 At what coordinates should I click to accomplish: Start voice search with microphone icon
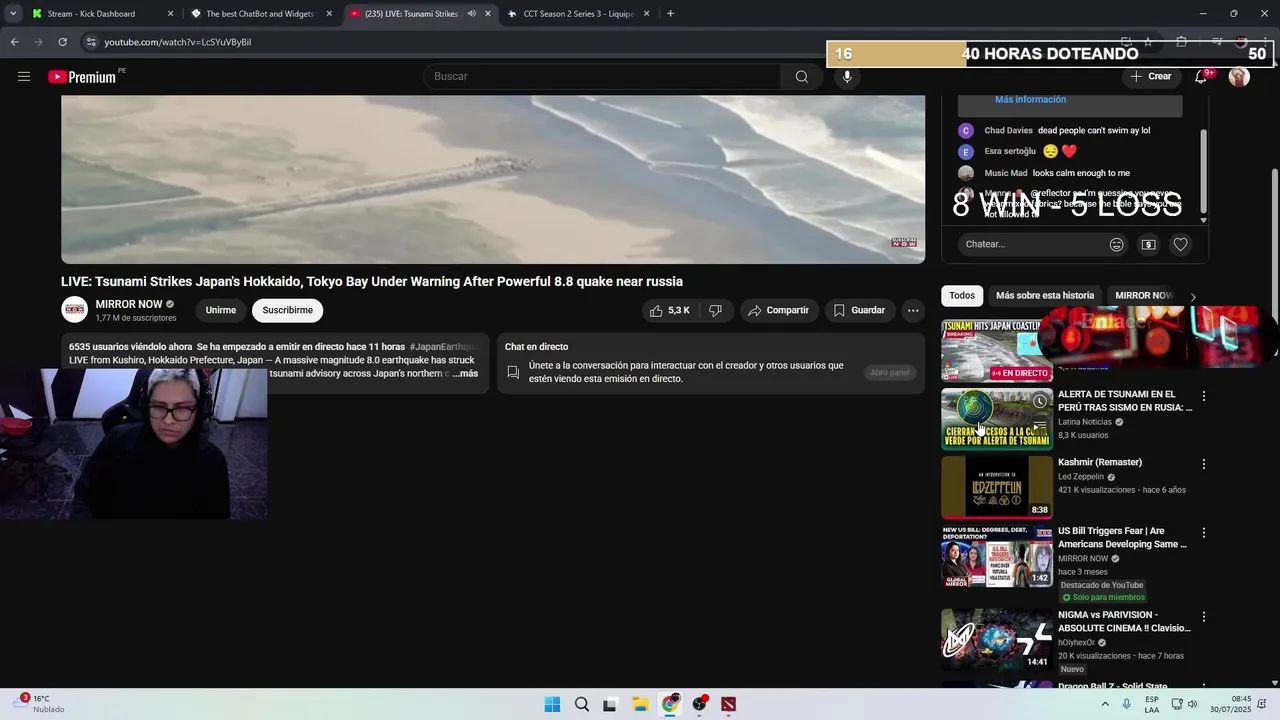847,76
